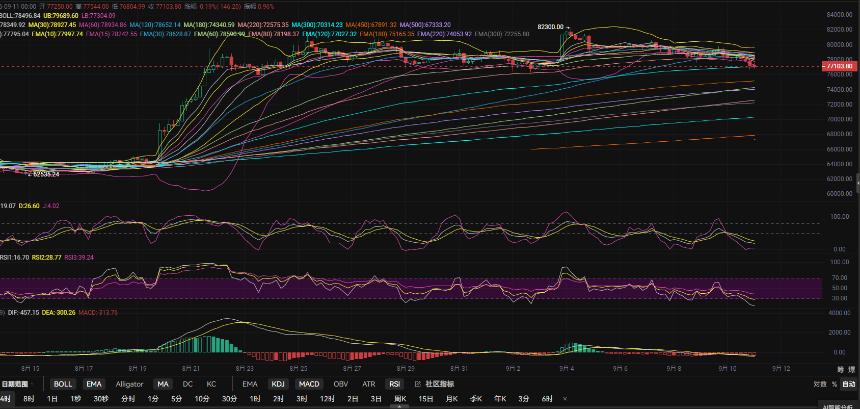This screenshot has height=409, width=860.
Task: Click the RSI2:28.77 legend value
Action: pos(46,257)
